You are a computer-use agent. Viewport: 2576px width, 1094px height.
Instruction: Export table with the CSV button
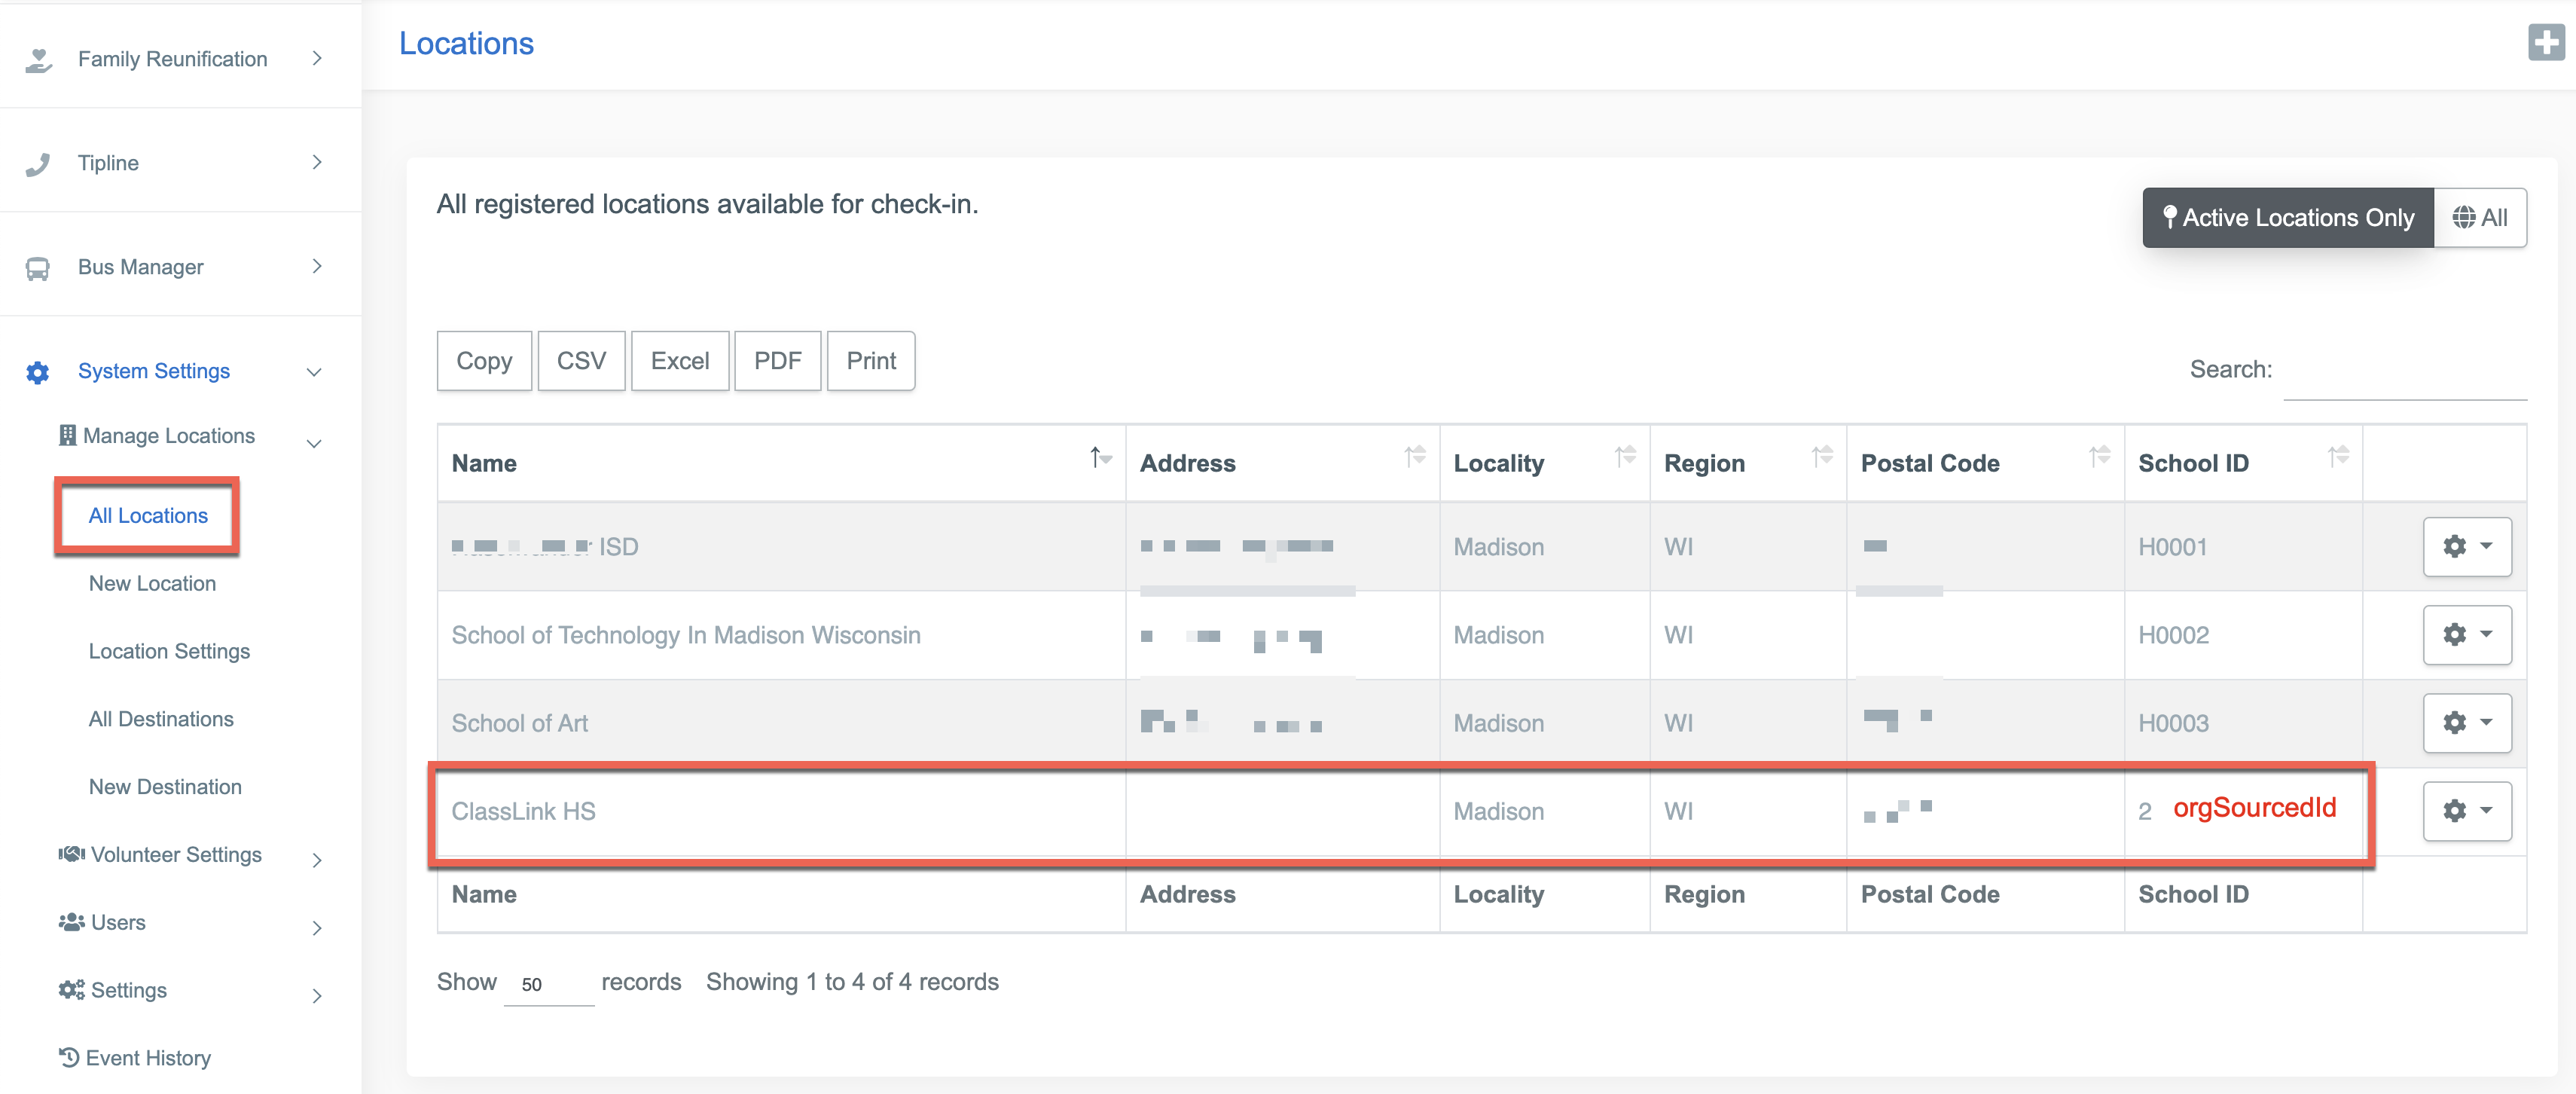(581, 361)
